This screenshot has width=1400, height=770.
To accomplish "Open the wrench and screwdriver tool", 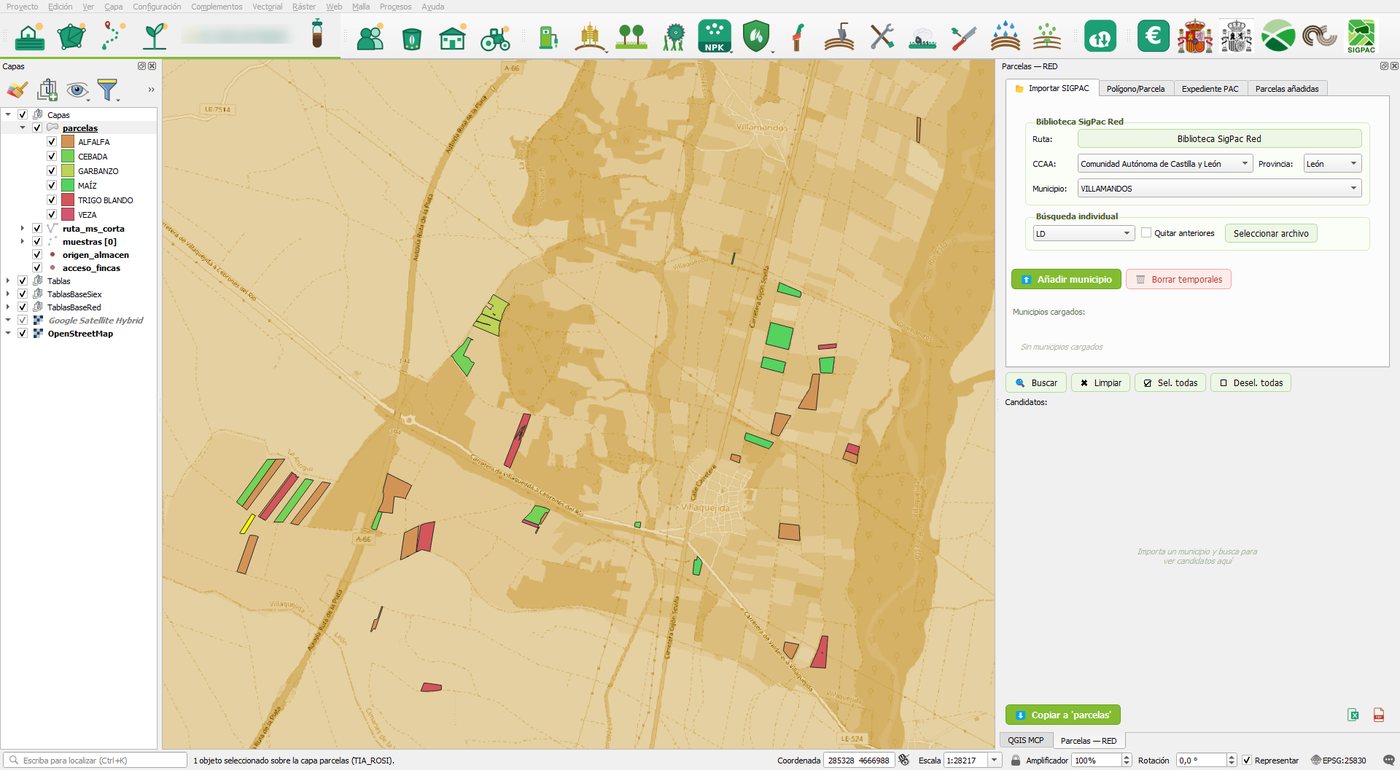I will tap(881, 38).
